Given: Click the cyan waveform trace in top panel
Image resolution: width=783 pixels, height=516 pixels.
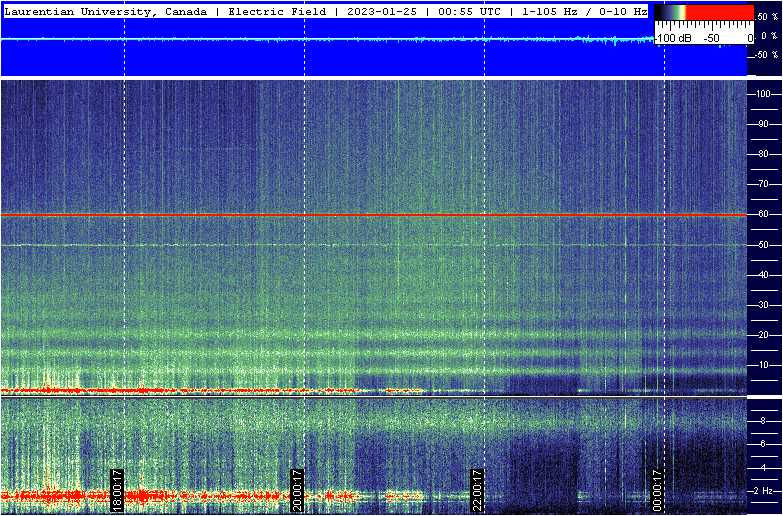Looking at the screenshot, I should pyautogui.click(x=300, y=39).
